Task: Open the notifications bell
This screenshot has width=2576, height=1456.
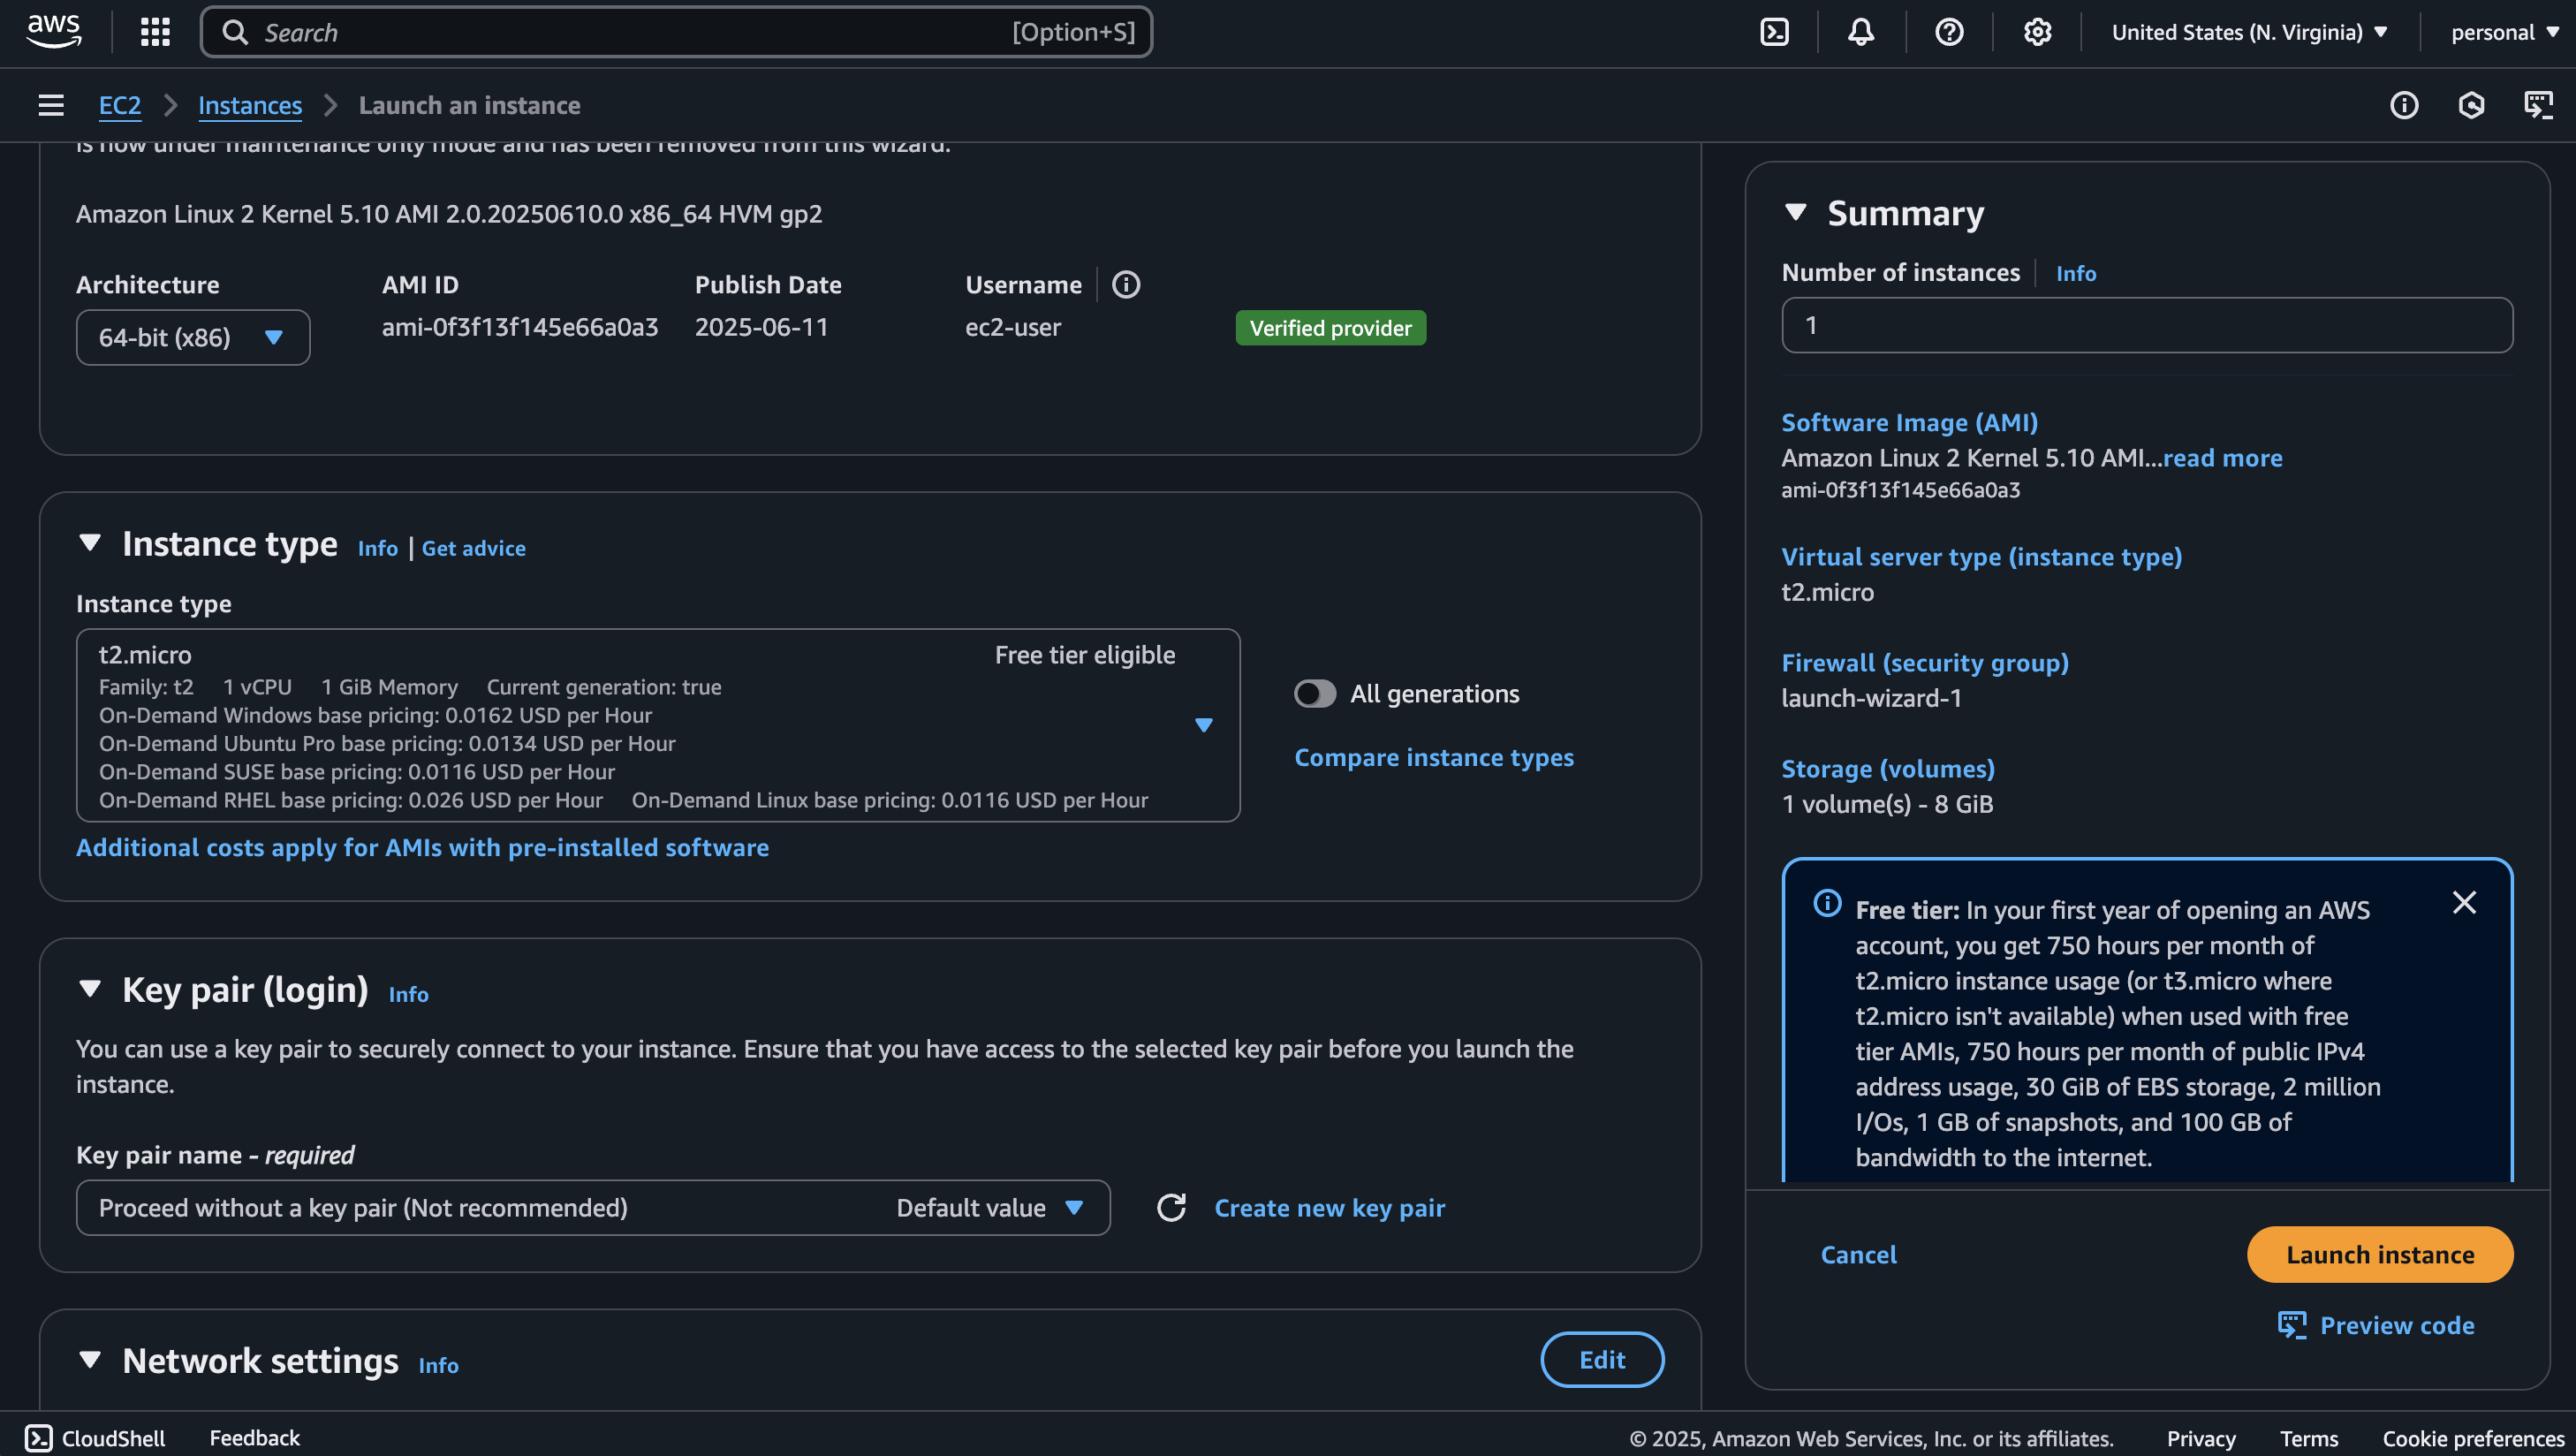Action: 1861,32
